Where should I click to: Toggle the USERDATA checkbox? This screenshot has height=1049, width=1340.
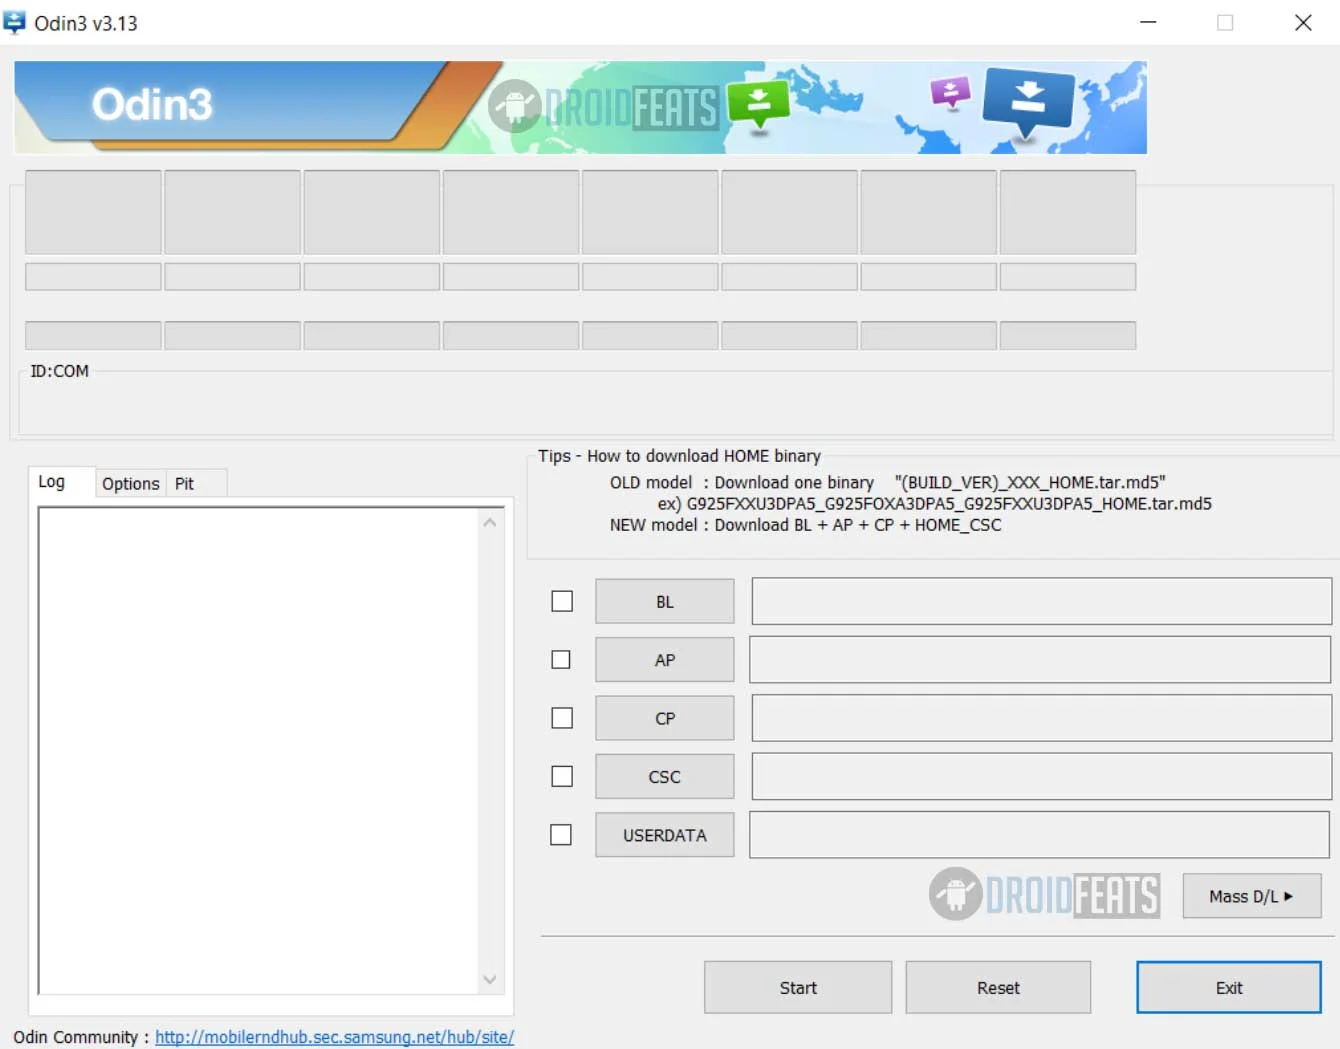561,834
